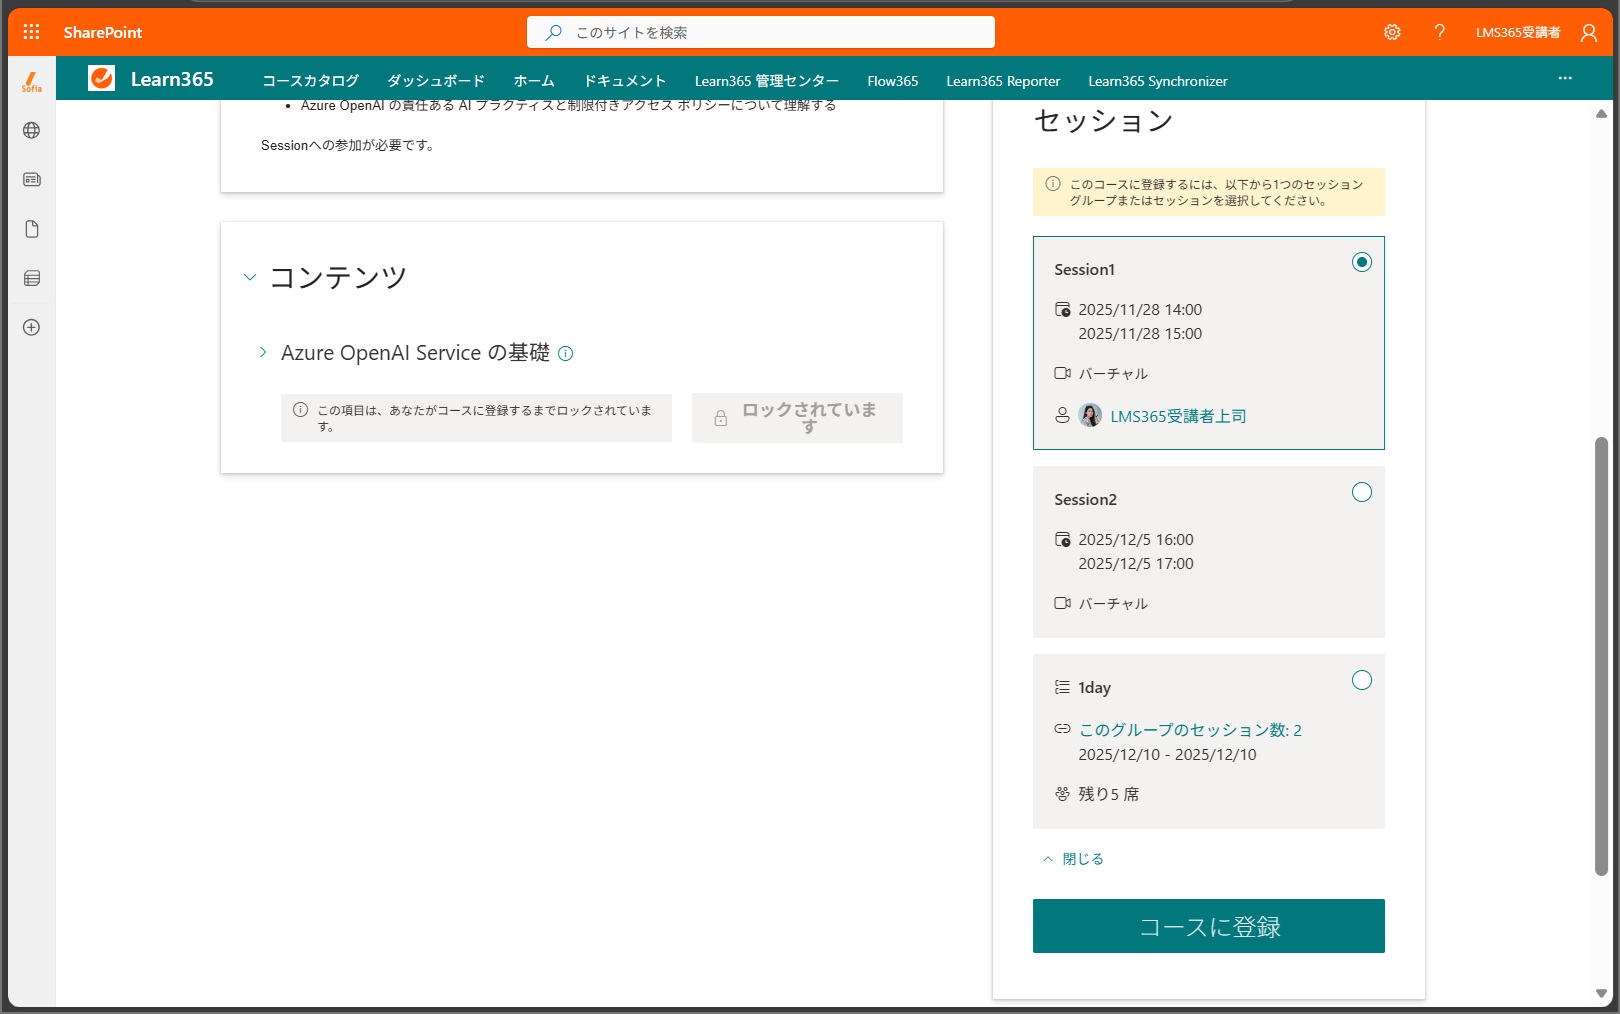Open the Flow365 menu item
Viewport: 1620px width, 1014px height.
[893, 81]
